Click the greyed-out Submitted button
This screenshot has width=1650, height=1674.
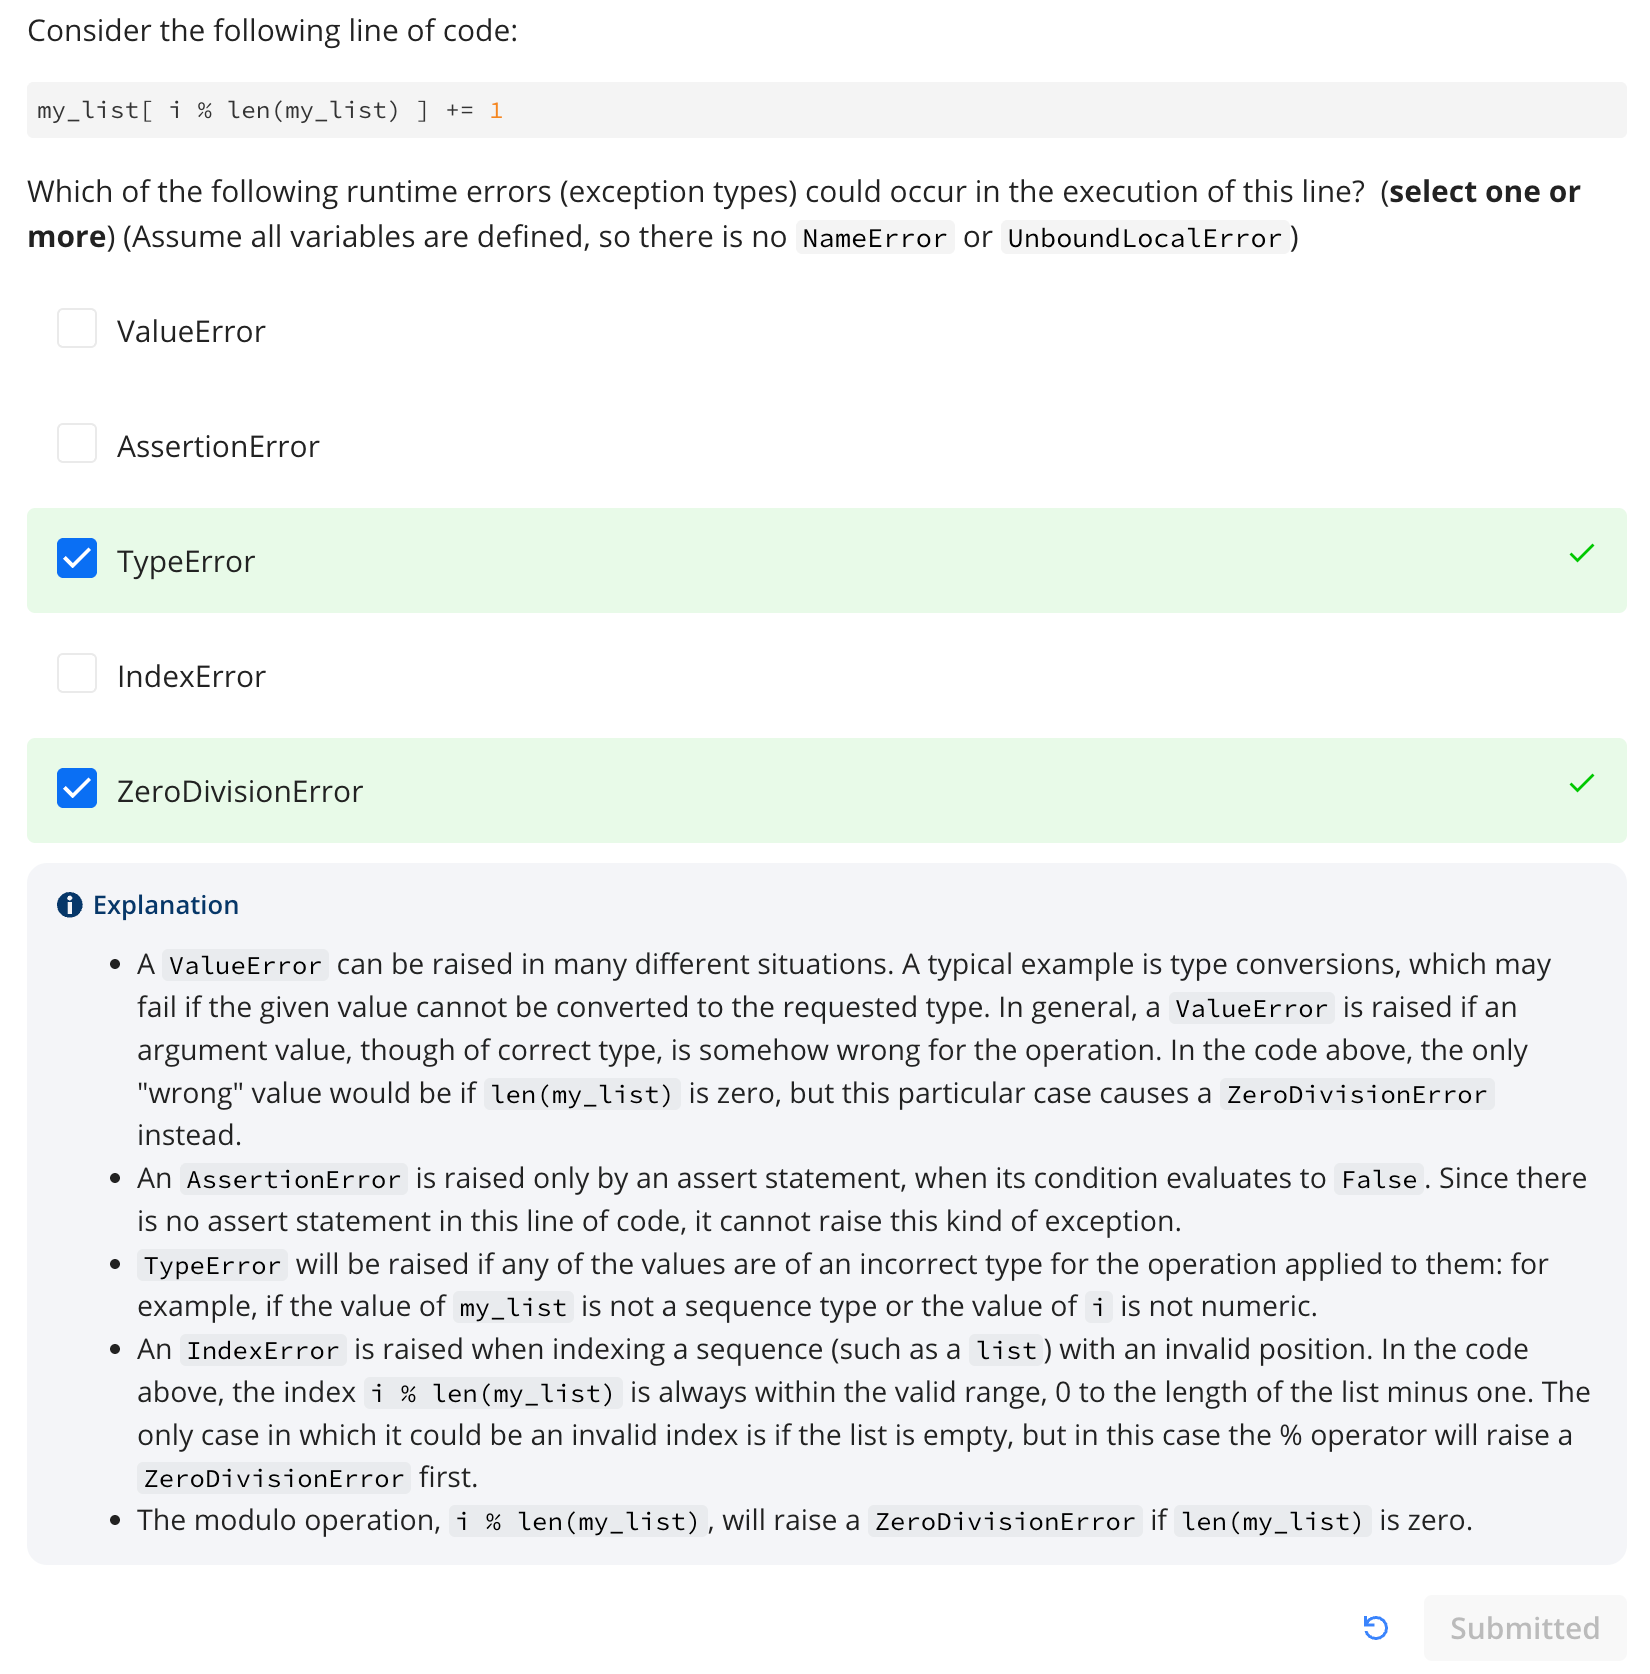pos(1525,1628)
